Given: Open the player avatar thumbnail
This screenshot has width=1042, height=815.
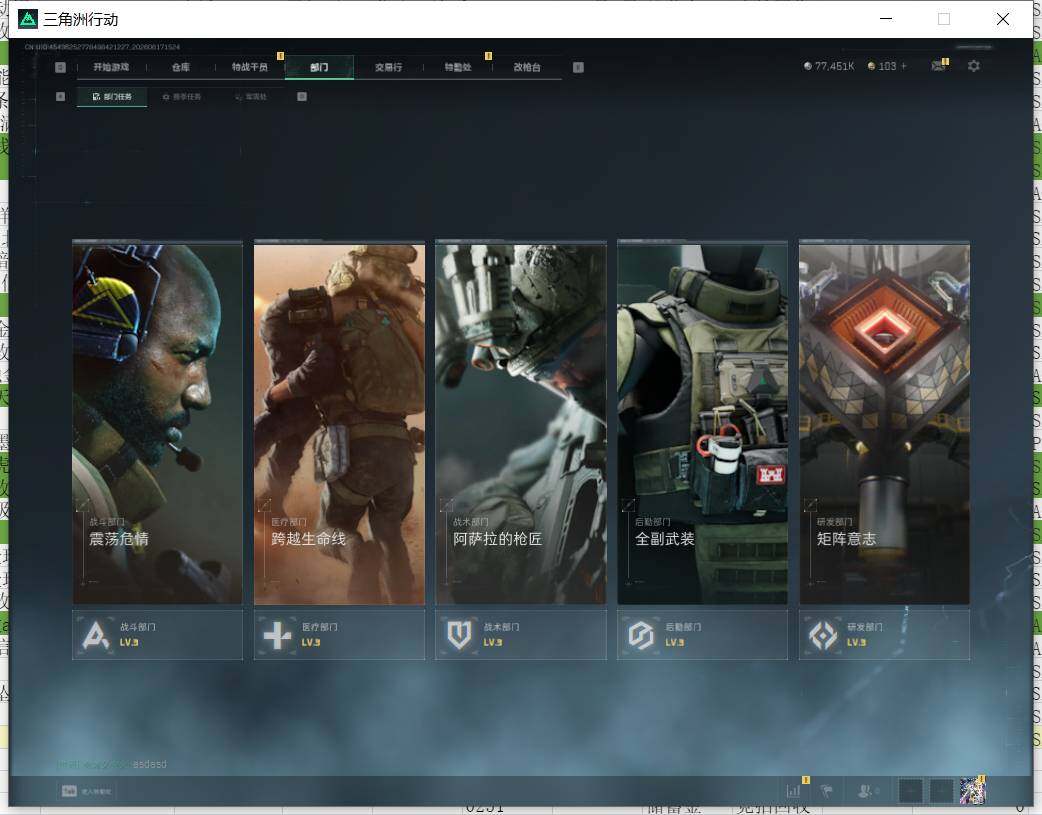Looking at the screenshot, I should coord(972,791).
